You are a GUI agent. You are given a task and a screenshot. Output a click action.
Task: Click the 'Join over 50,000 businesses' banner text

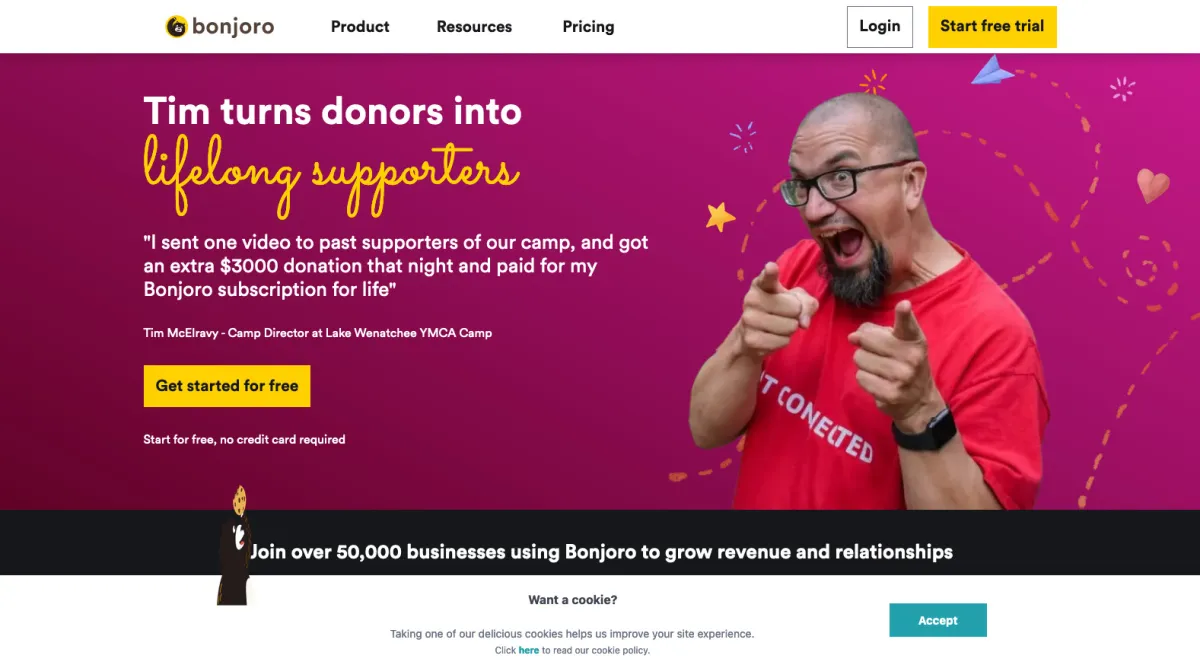pos(601,551)
